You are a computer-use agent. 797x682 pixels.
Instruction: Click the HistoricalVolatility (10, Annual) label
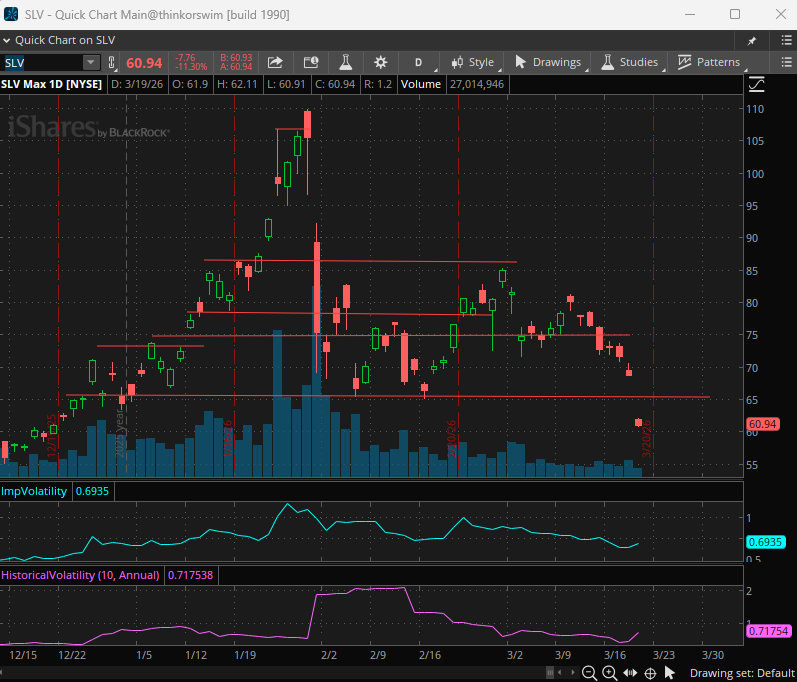[x=80, y=575]
